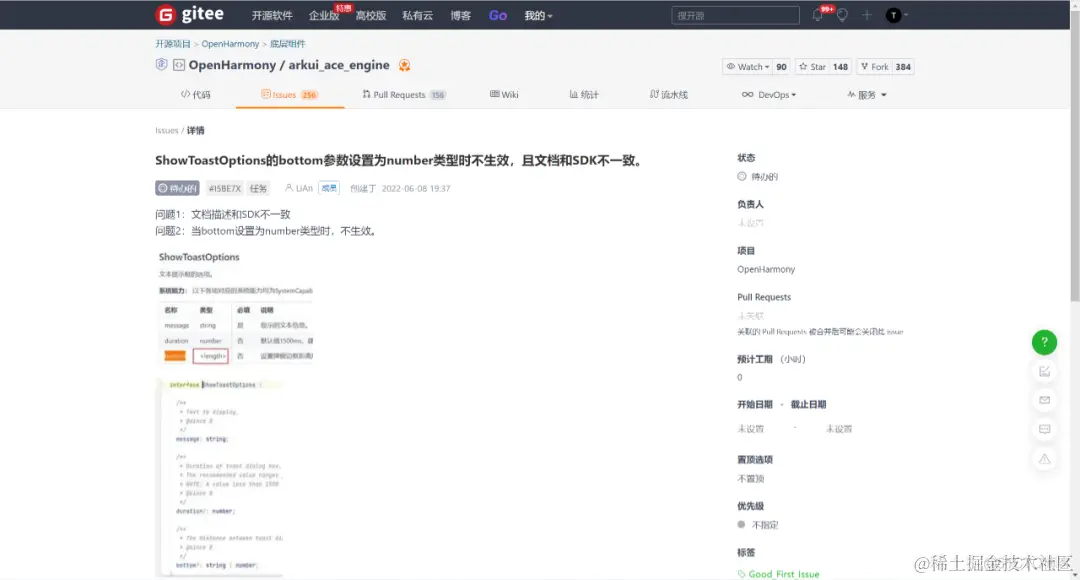Open the floating mail contact icon
1080x580 pixels.
click(1044, 398)
